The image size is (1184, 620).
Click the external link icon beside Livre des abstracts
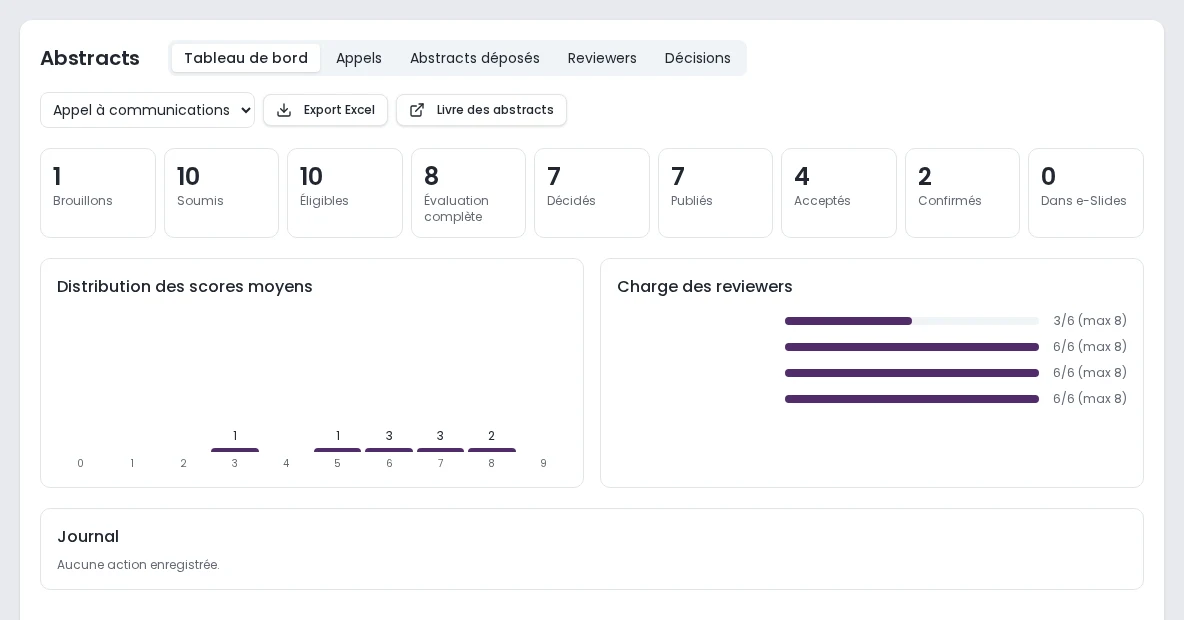pyautogui.click(x=417, y=110)
